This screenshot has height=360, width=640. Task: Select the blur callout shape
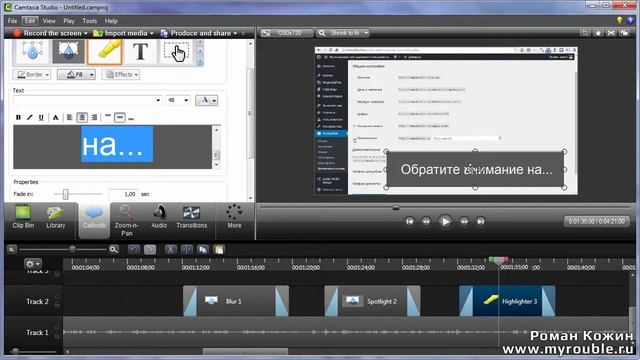click(32, 52)
